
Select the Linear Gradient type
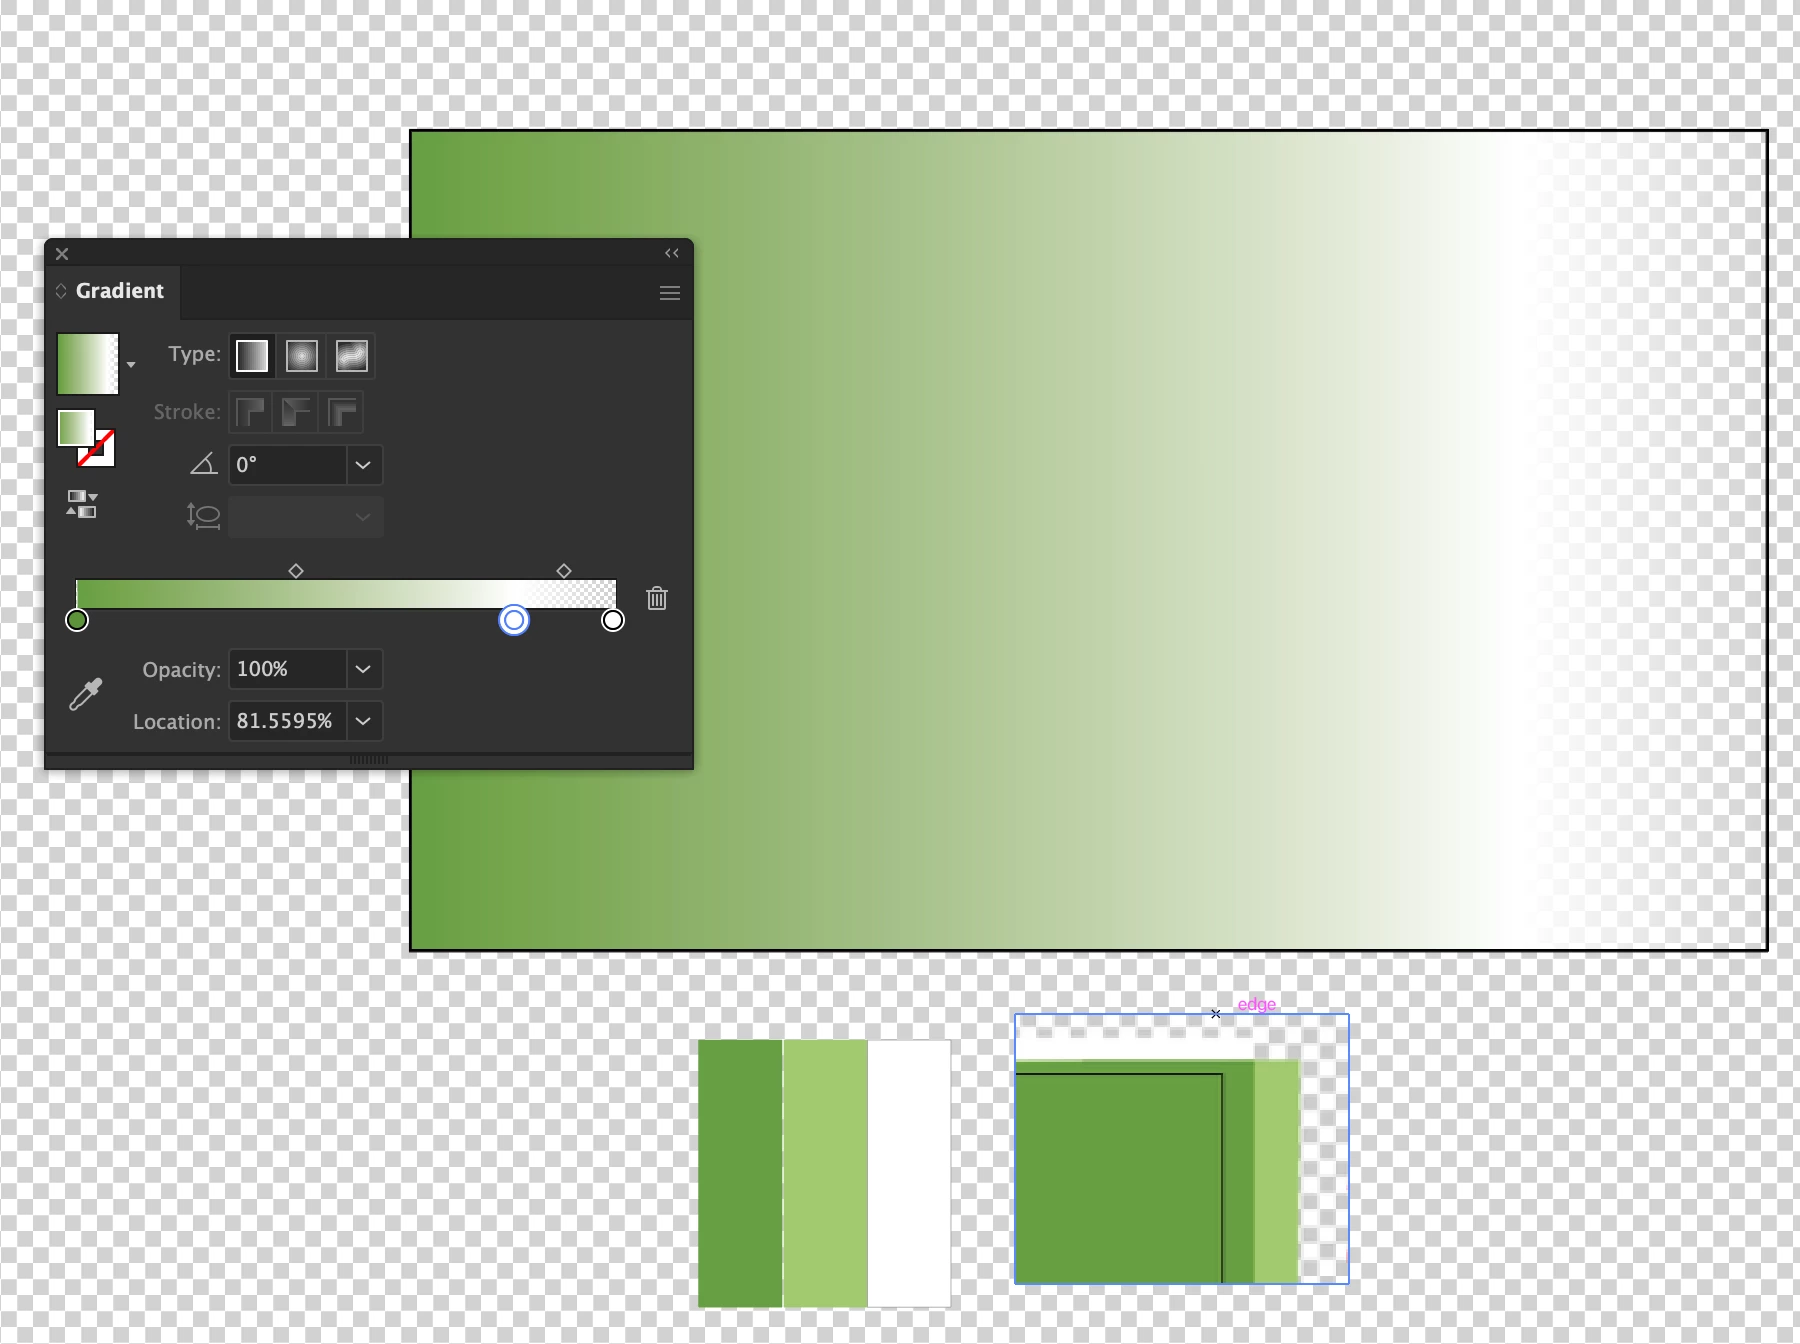[x=252, y=356]
